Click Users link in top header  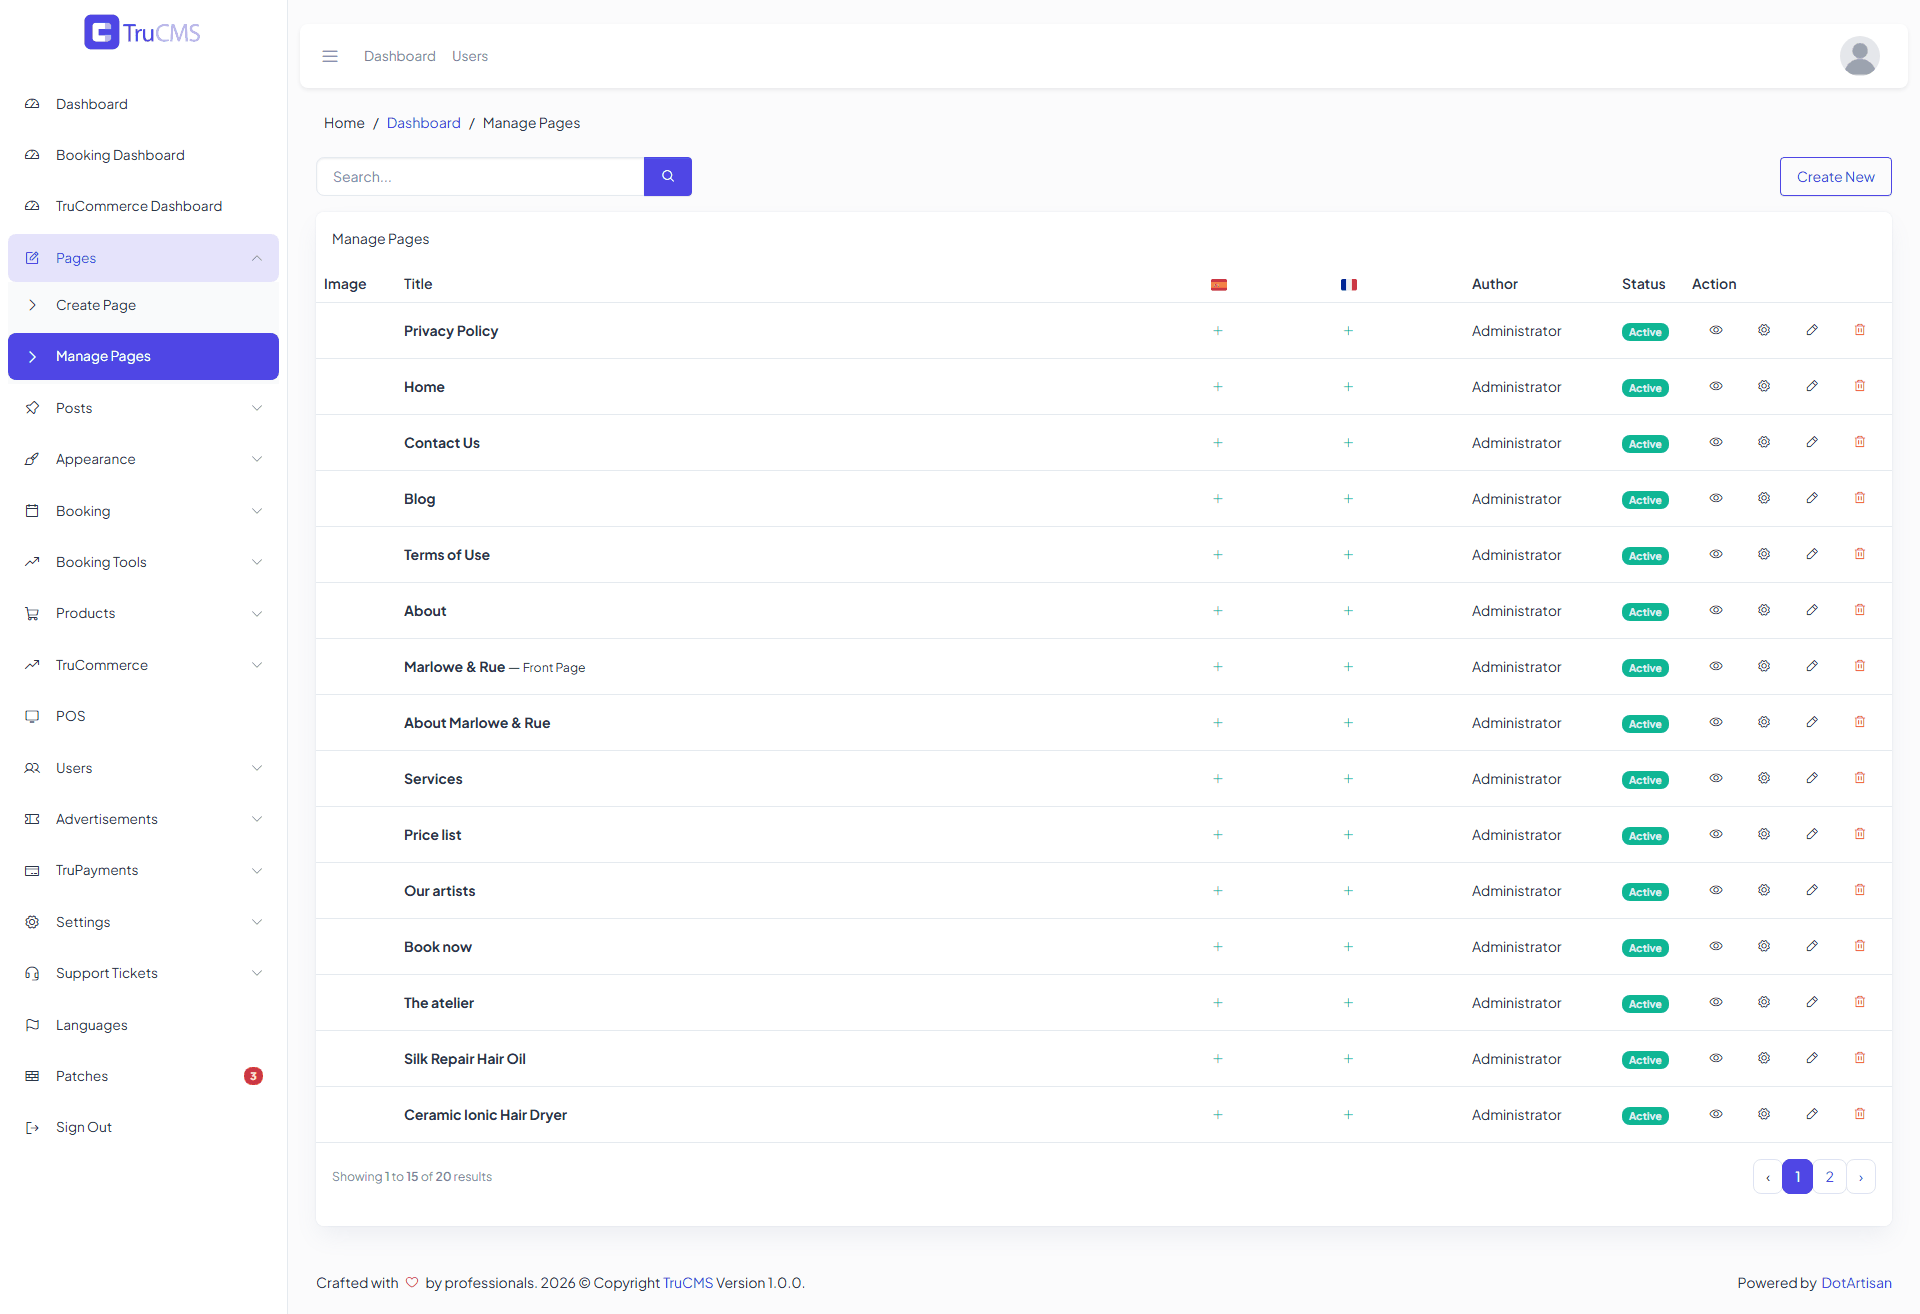(x=470, y=56)
